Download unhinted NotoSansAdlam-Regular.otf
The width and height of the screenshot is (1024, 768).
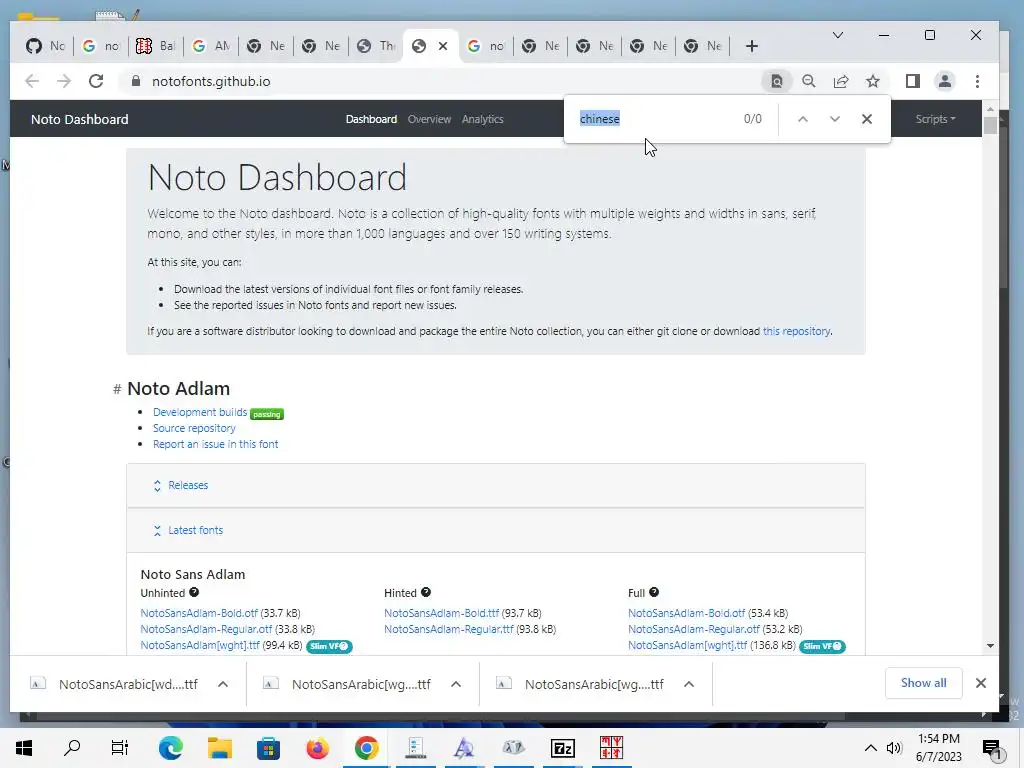point(206,629)
